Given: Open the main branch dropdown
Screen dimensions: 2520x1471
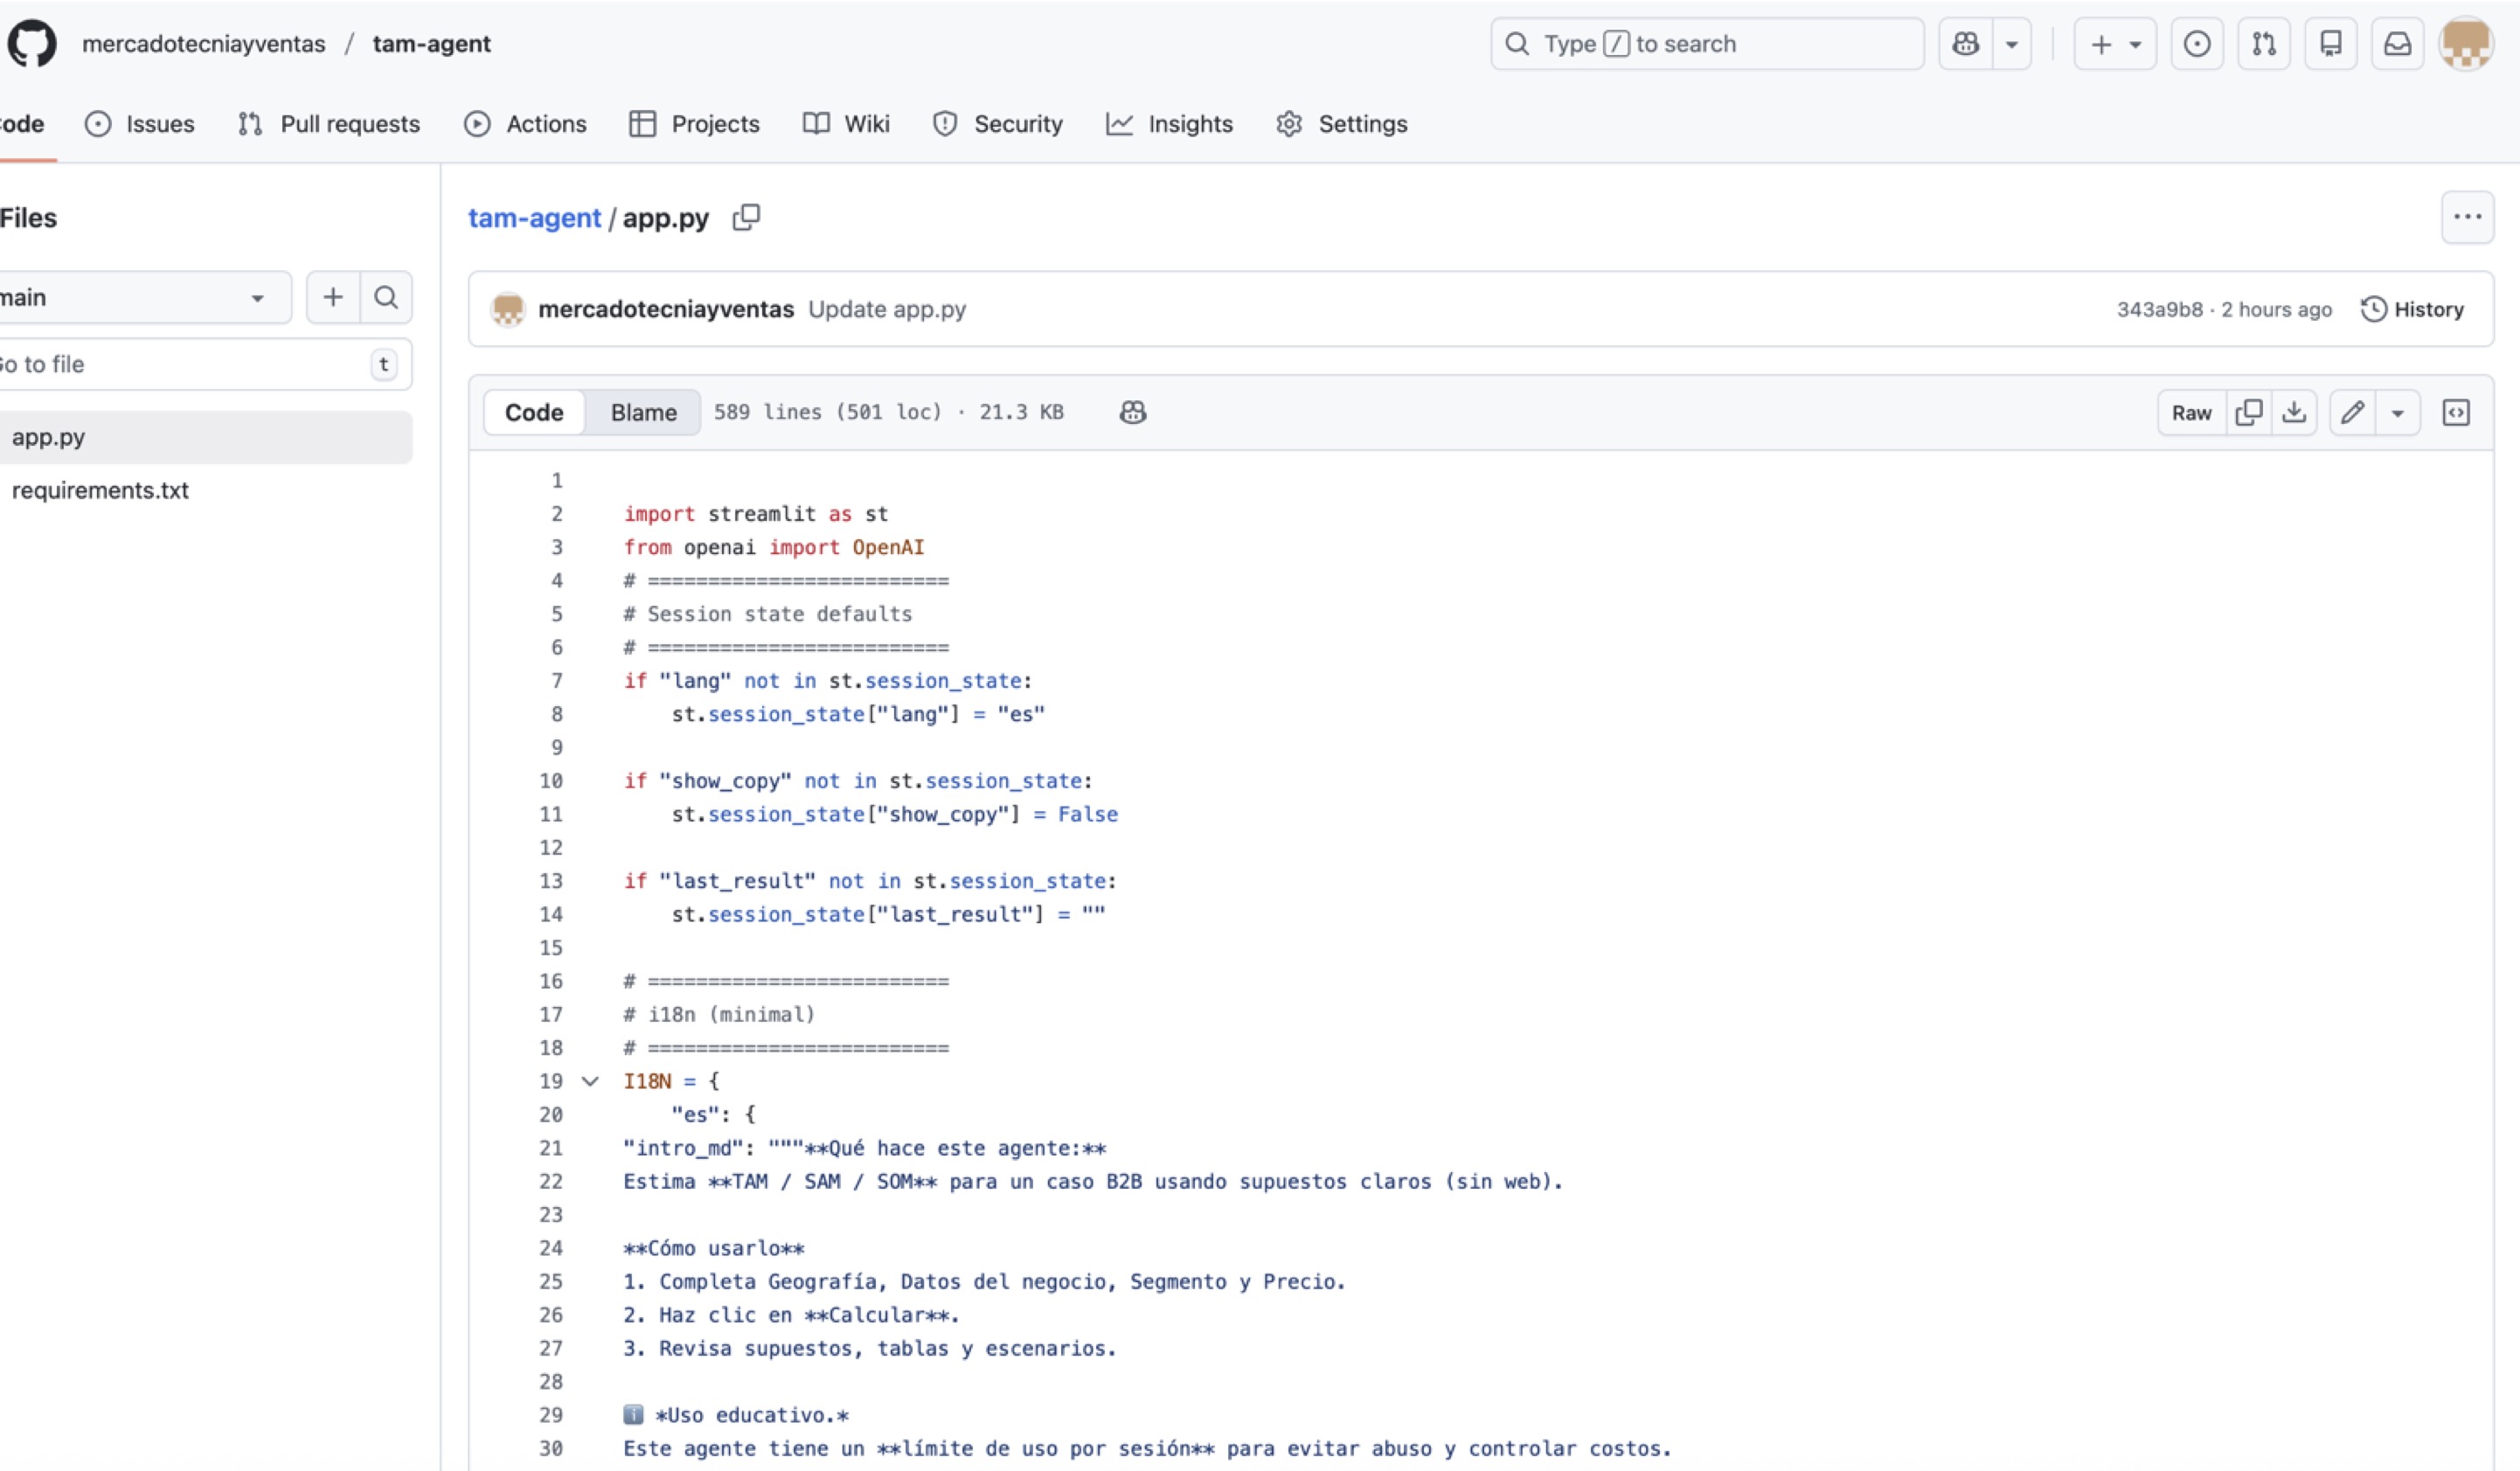Looking at the screenshot, I should [140, 297].
